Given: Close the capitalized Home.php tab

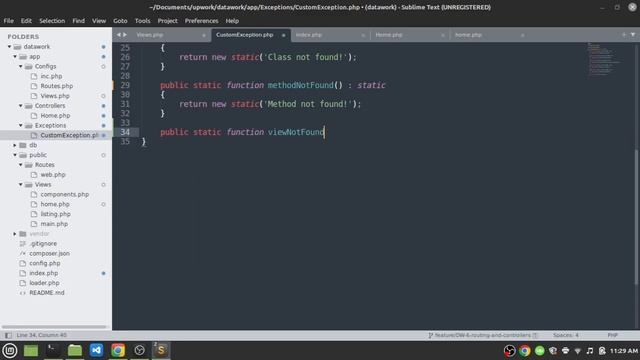Looking at the screenshot, I should click(x=442, y=35).
